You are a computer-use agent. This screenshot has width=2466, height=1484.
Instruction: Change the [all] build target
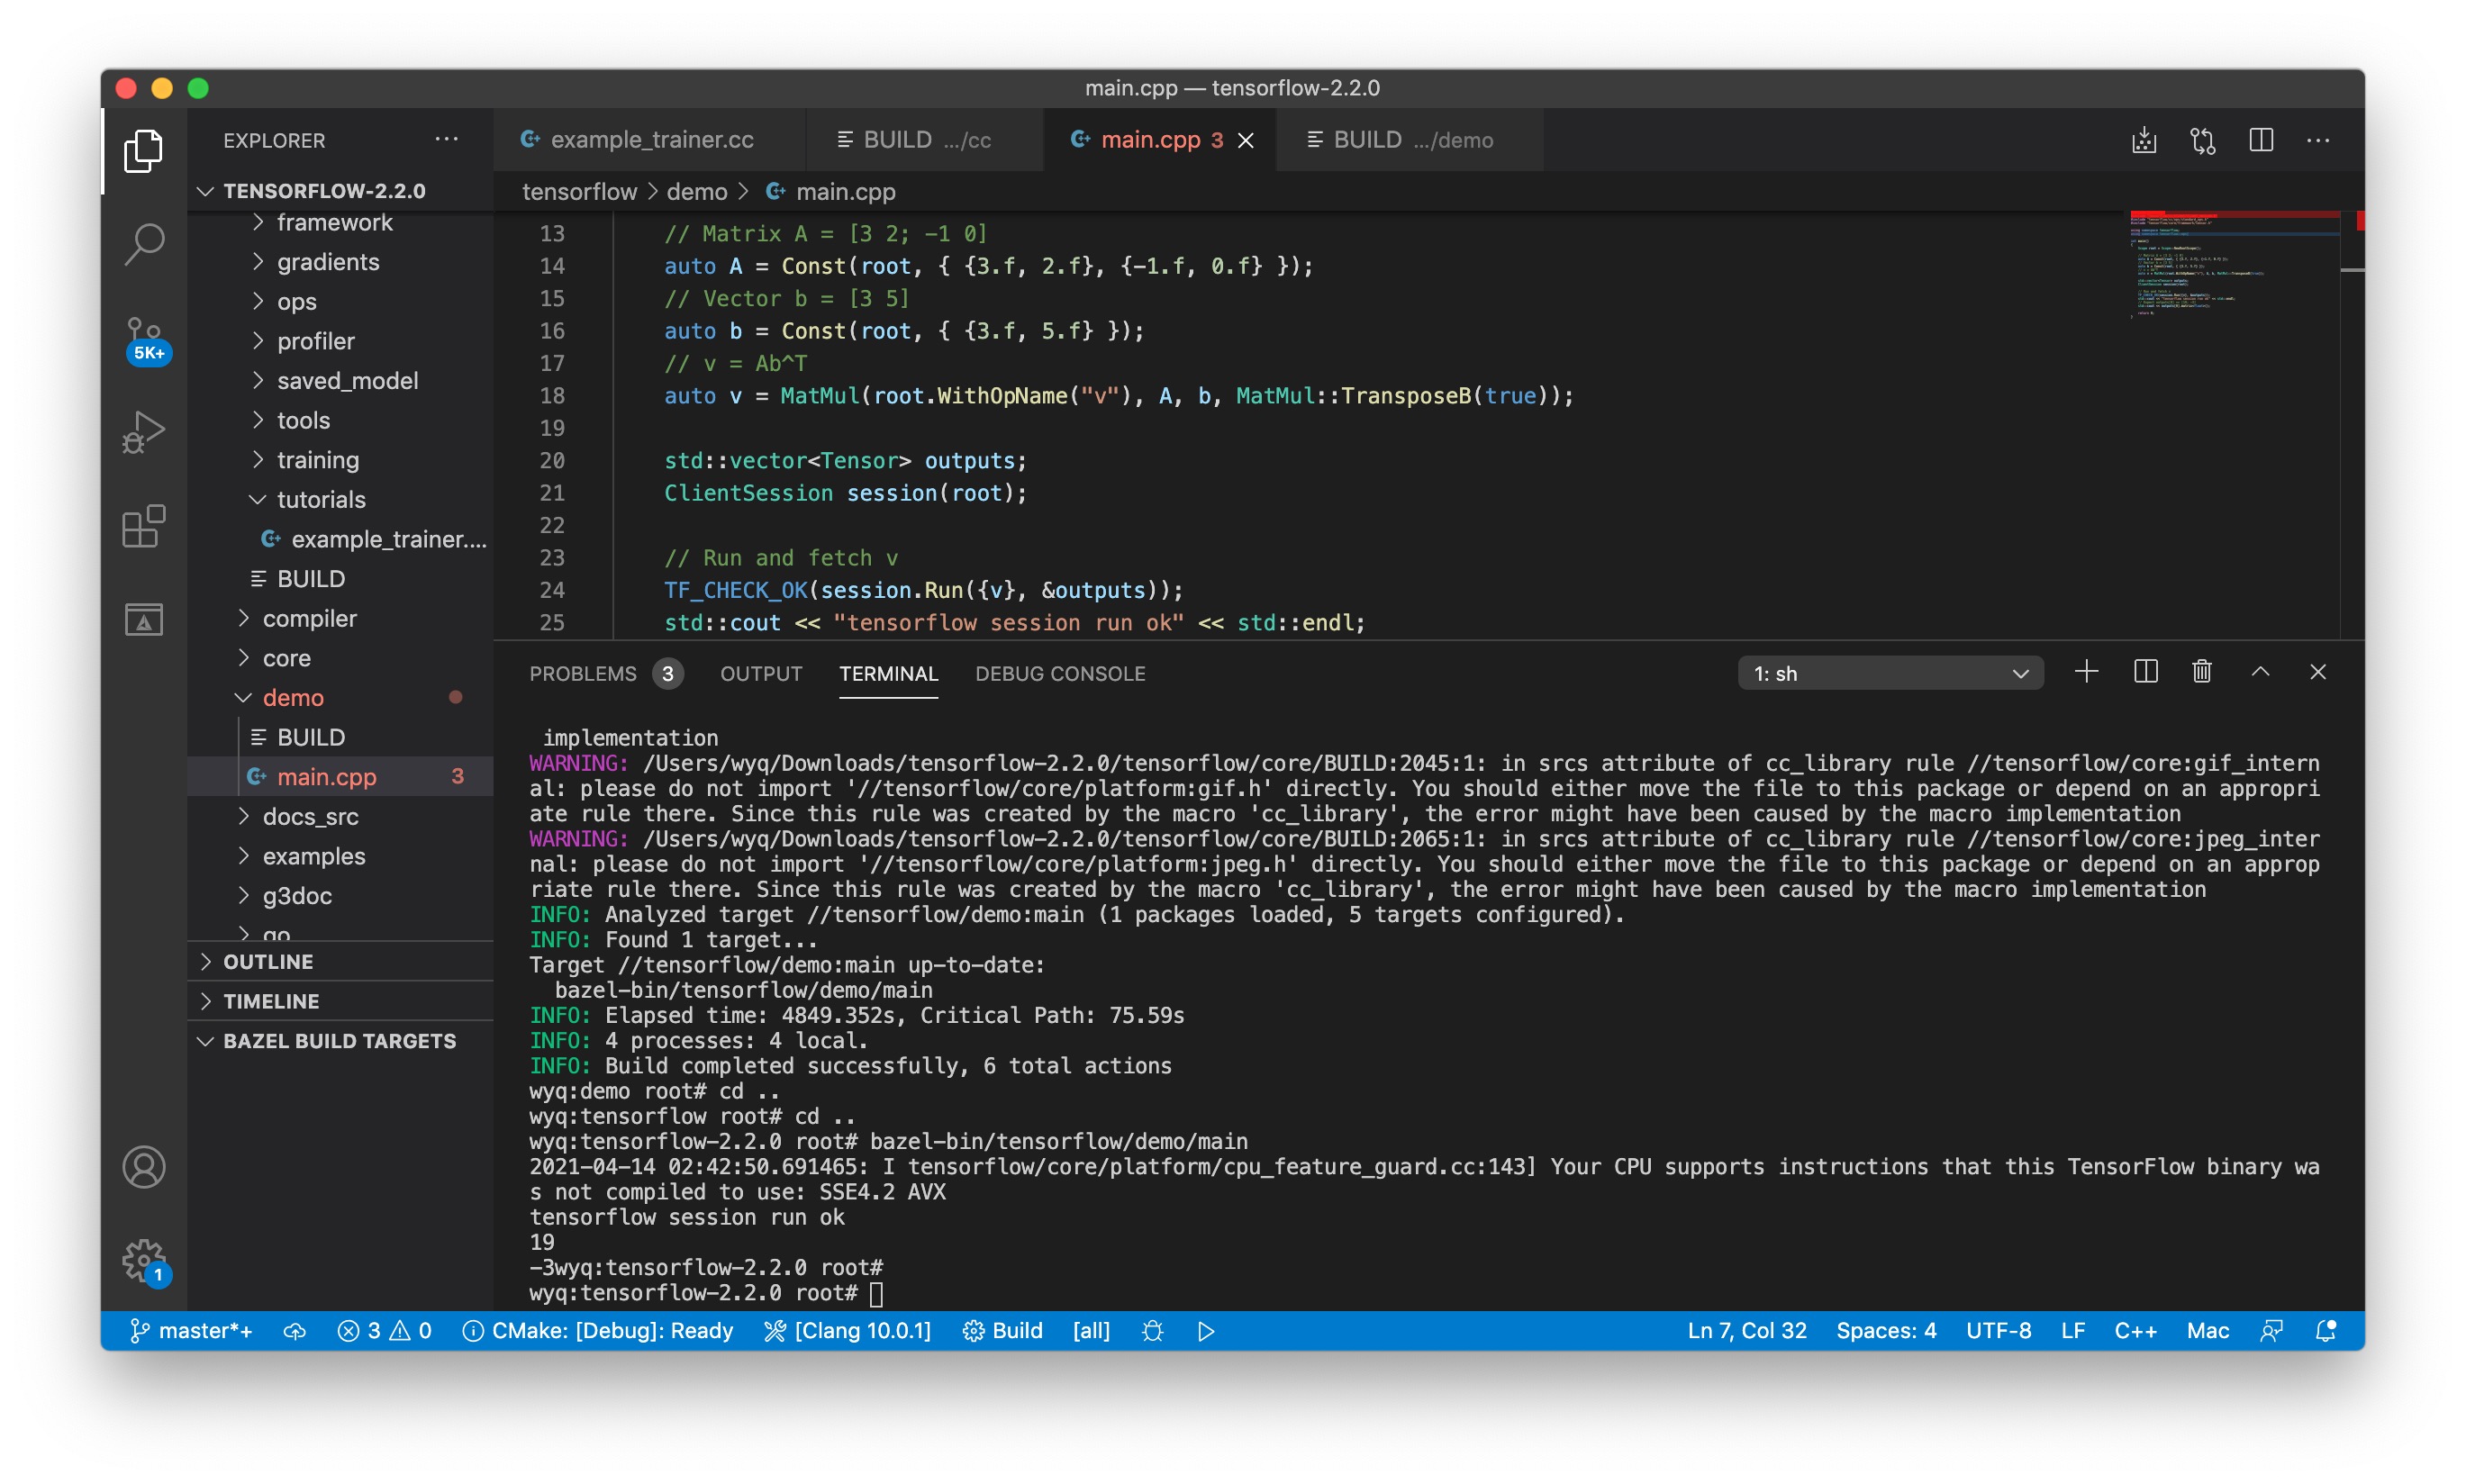1091,1331
